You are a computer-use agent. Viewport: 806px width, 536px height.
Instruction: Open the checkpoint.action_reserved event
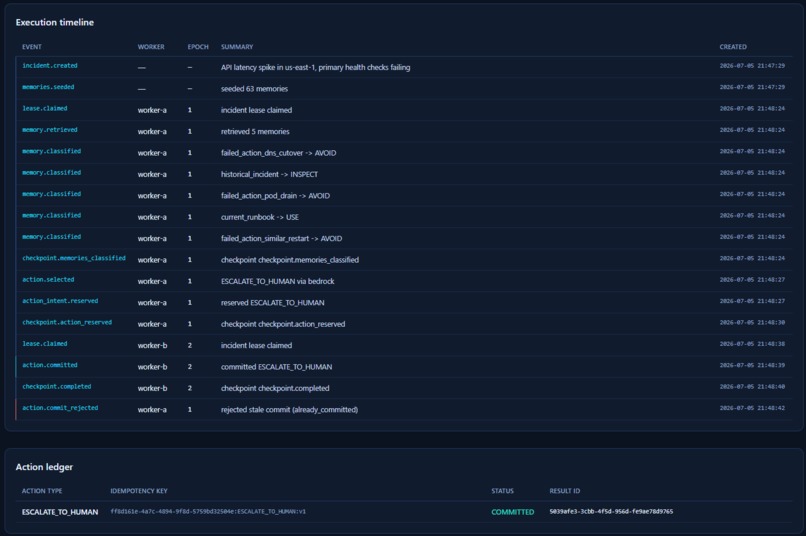click(67, 323)
